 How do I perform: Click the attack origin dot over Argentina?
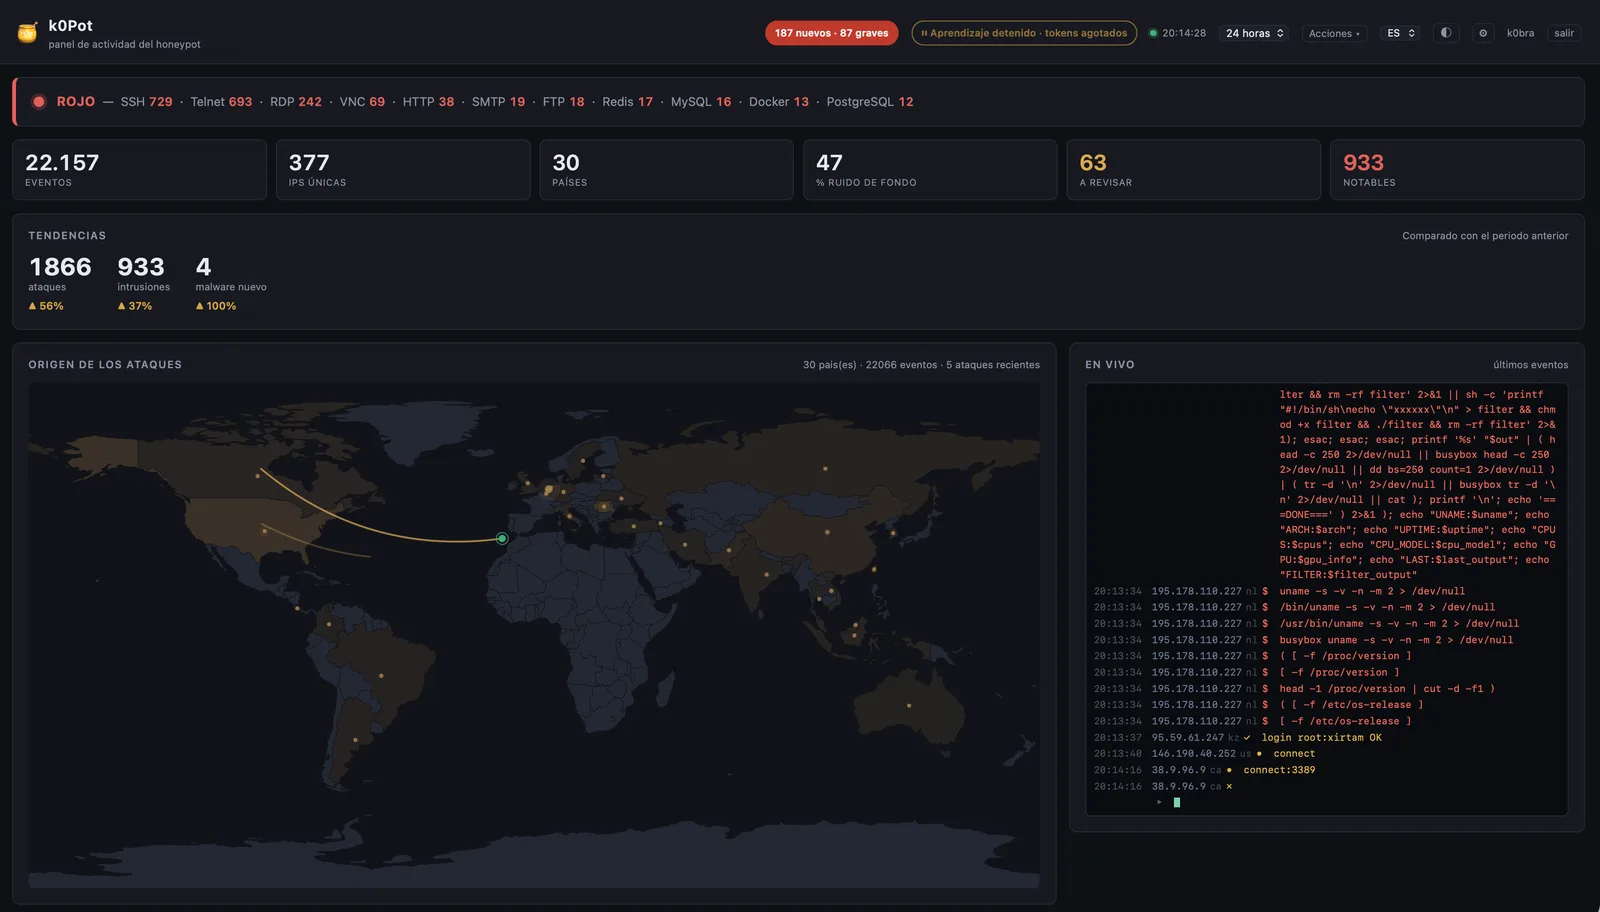coord(355,741)
